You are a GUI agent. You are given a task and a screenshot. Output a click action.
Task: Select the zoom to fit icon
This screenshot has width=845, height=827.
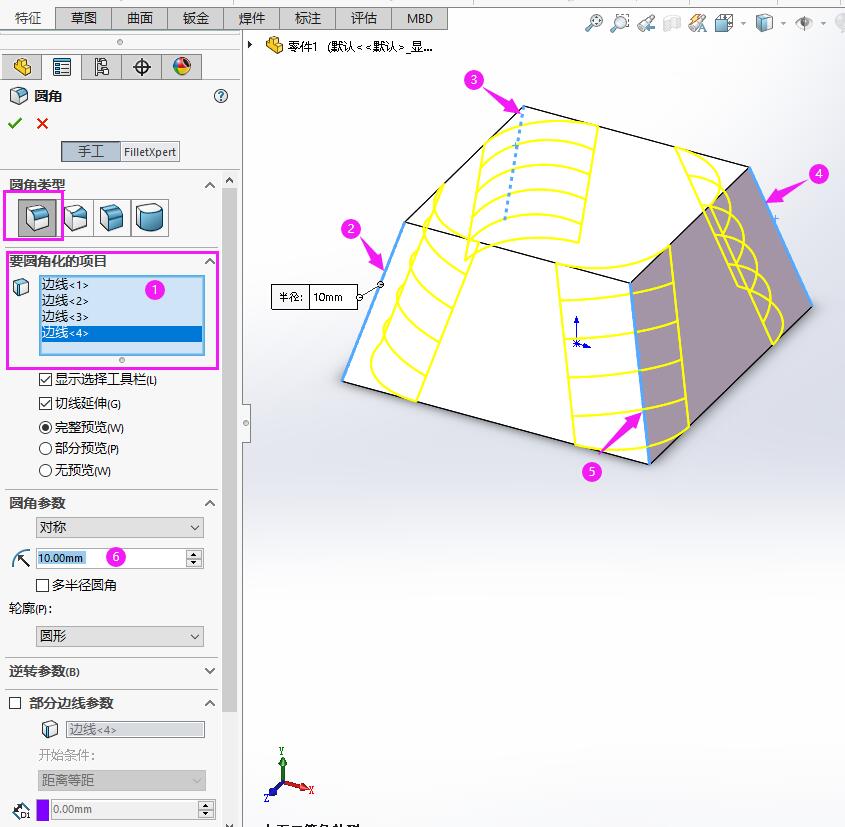[597, 23]
